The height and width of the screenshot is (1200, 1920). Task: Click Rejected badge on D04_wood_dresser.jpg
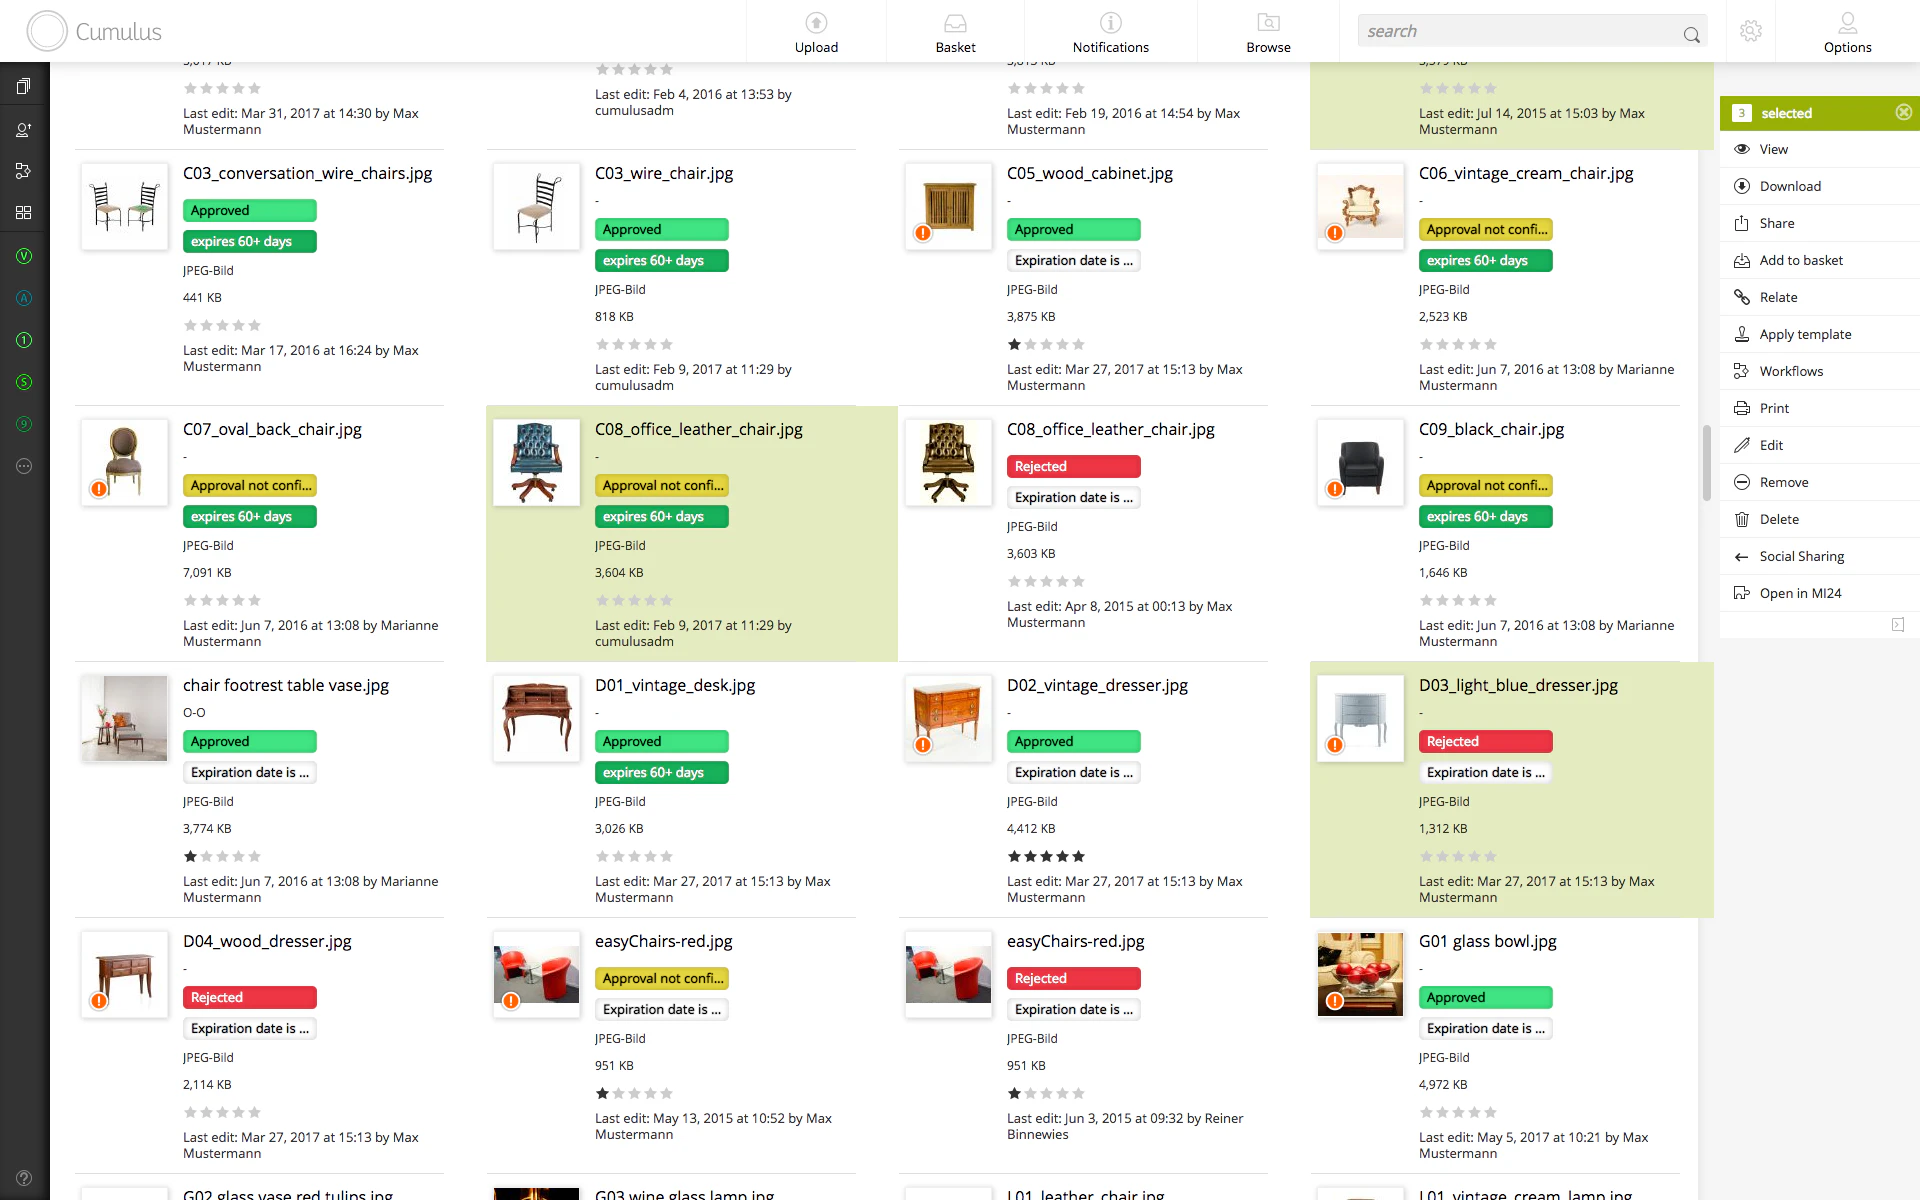(249, 997)
